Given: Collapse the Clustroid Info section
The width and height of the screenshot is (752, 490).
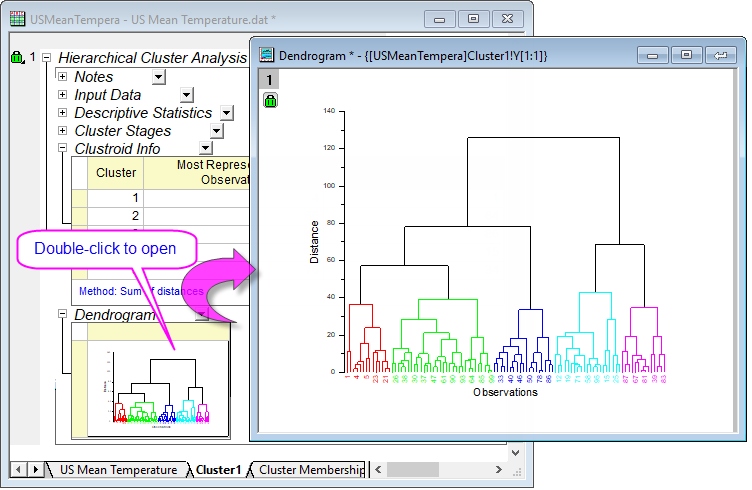Looking at the screenshot, I should point(63,149).
